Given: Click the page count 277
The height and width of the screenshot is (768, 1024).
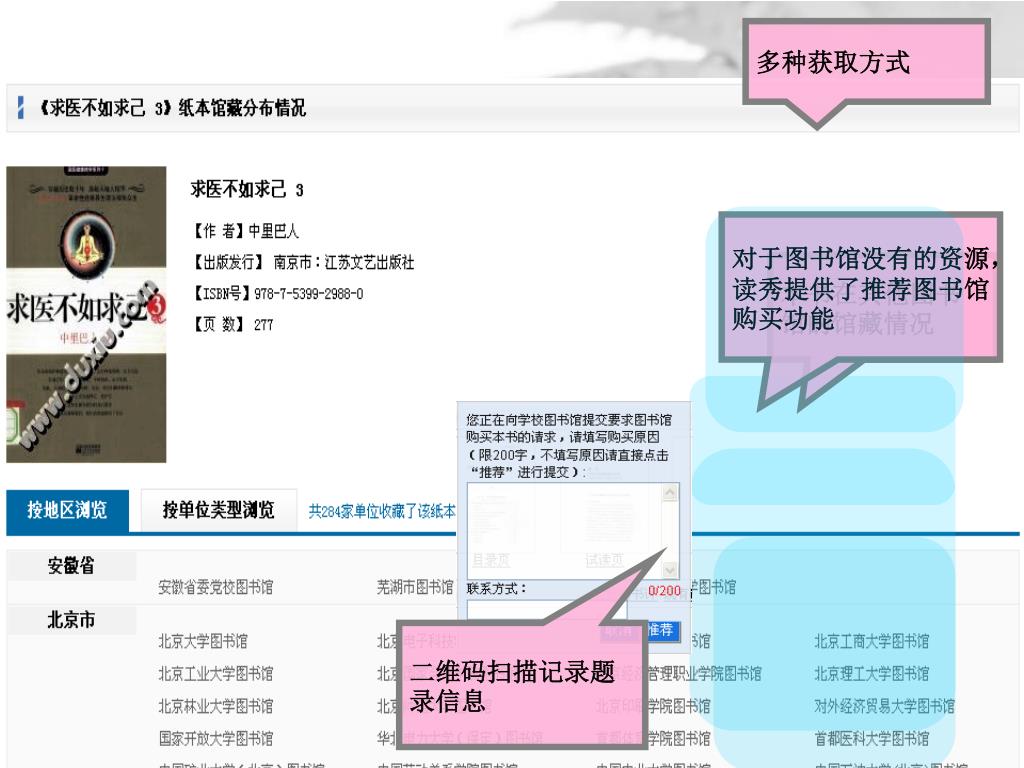Looking at the screenshot, I should [x=263, y=325].
